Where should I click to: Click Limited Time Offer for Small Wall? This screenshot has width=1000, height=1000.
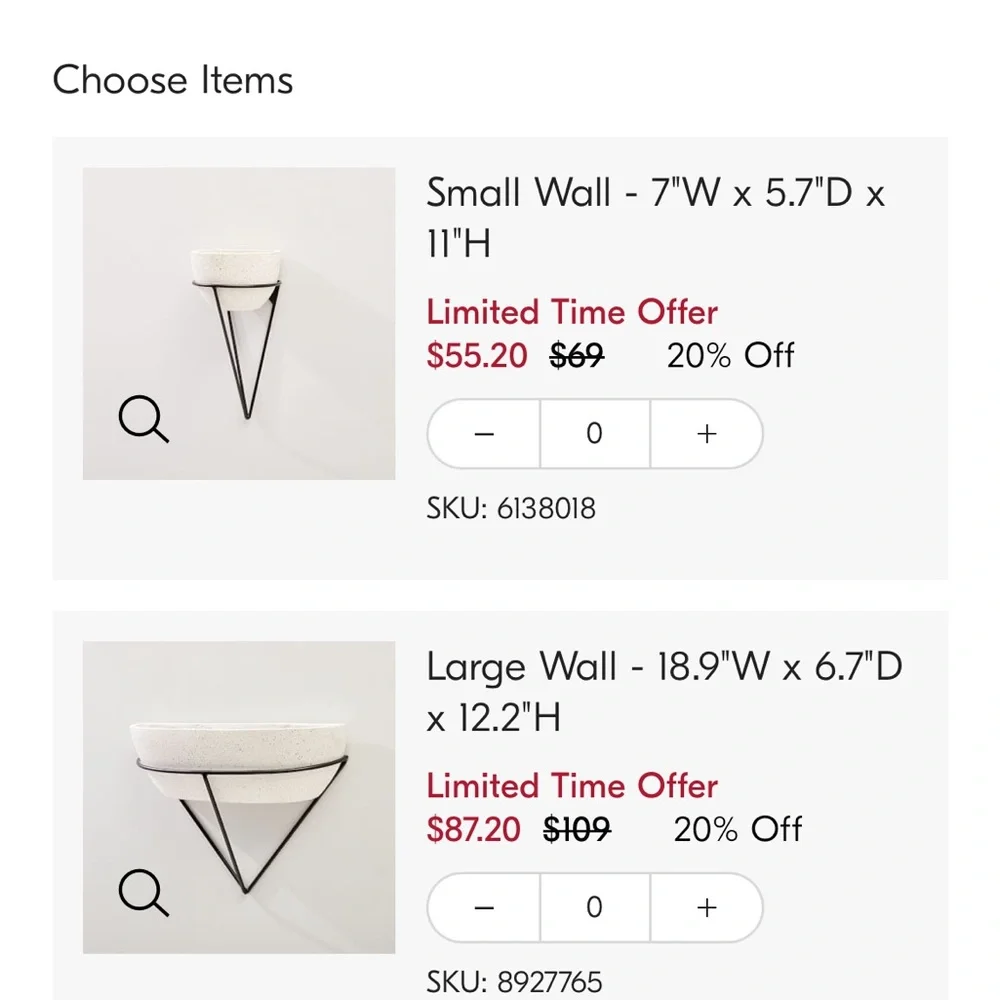[x=572, y=312]
